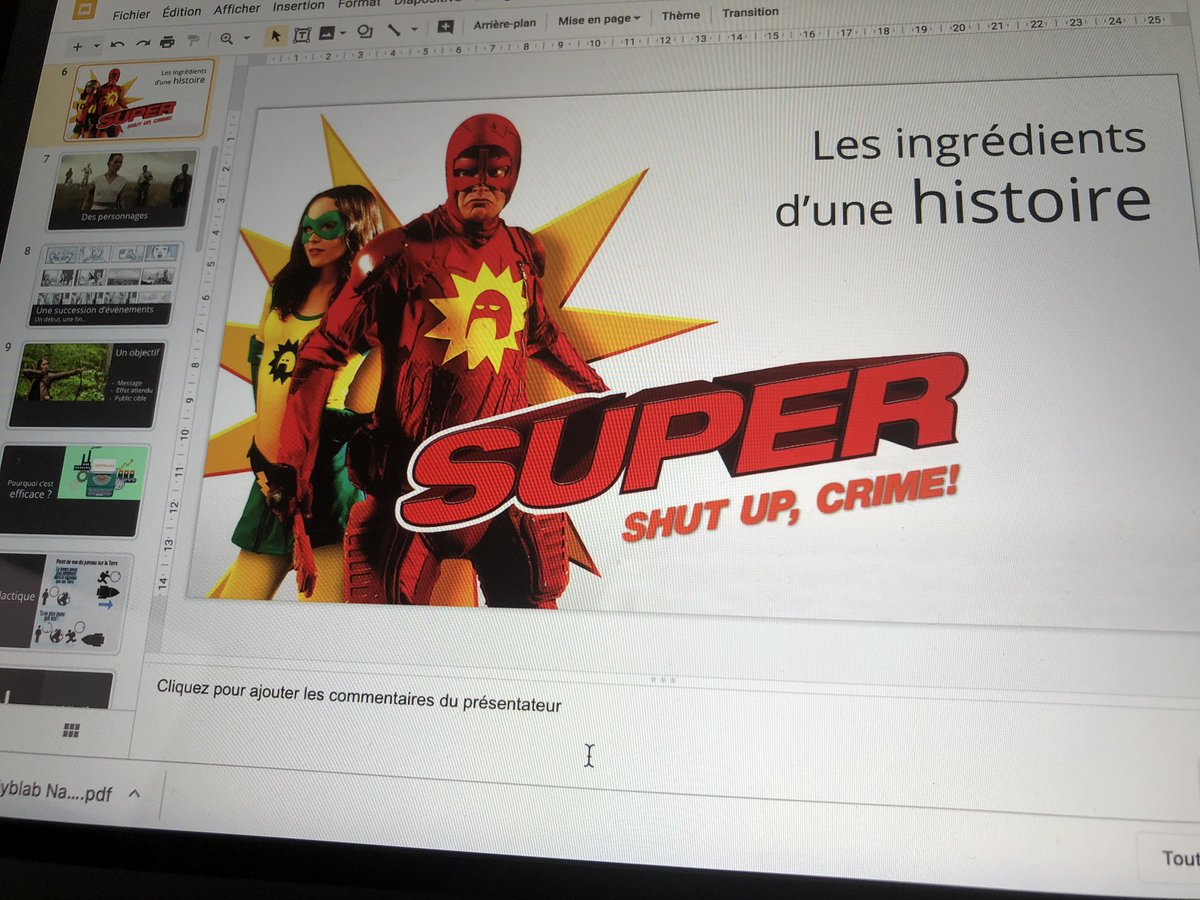Insert an image from toolbar
This screenshot has width=1200, height=900.
coord(327,34)
